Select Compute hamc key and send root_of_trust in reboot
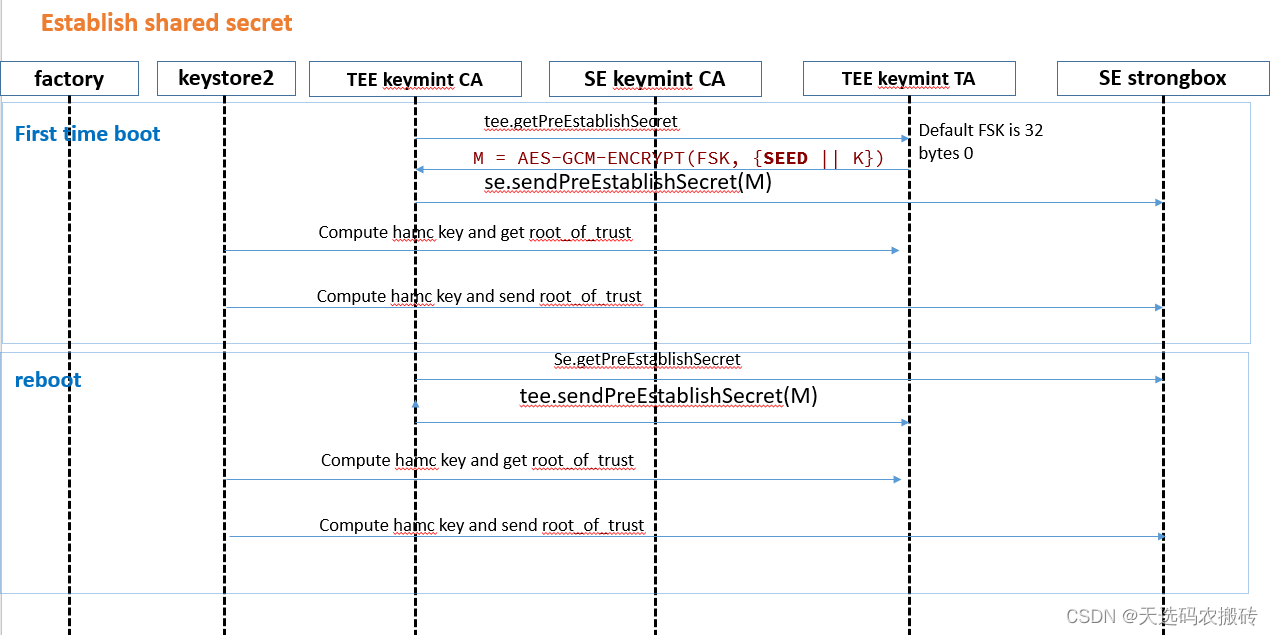 click(481, 525)
